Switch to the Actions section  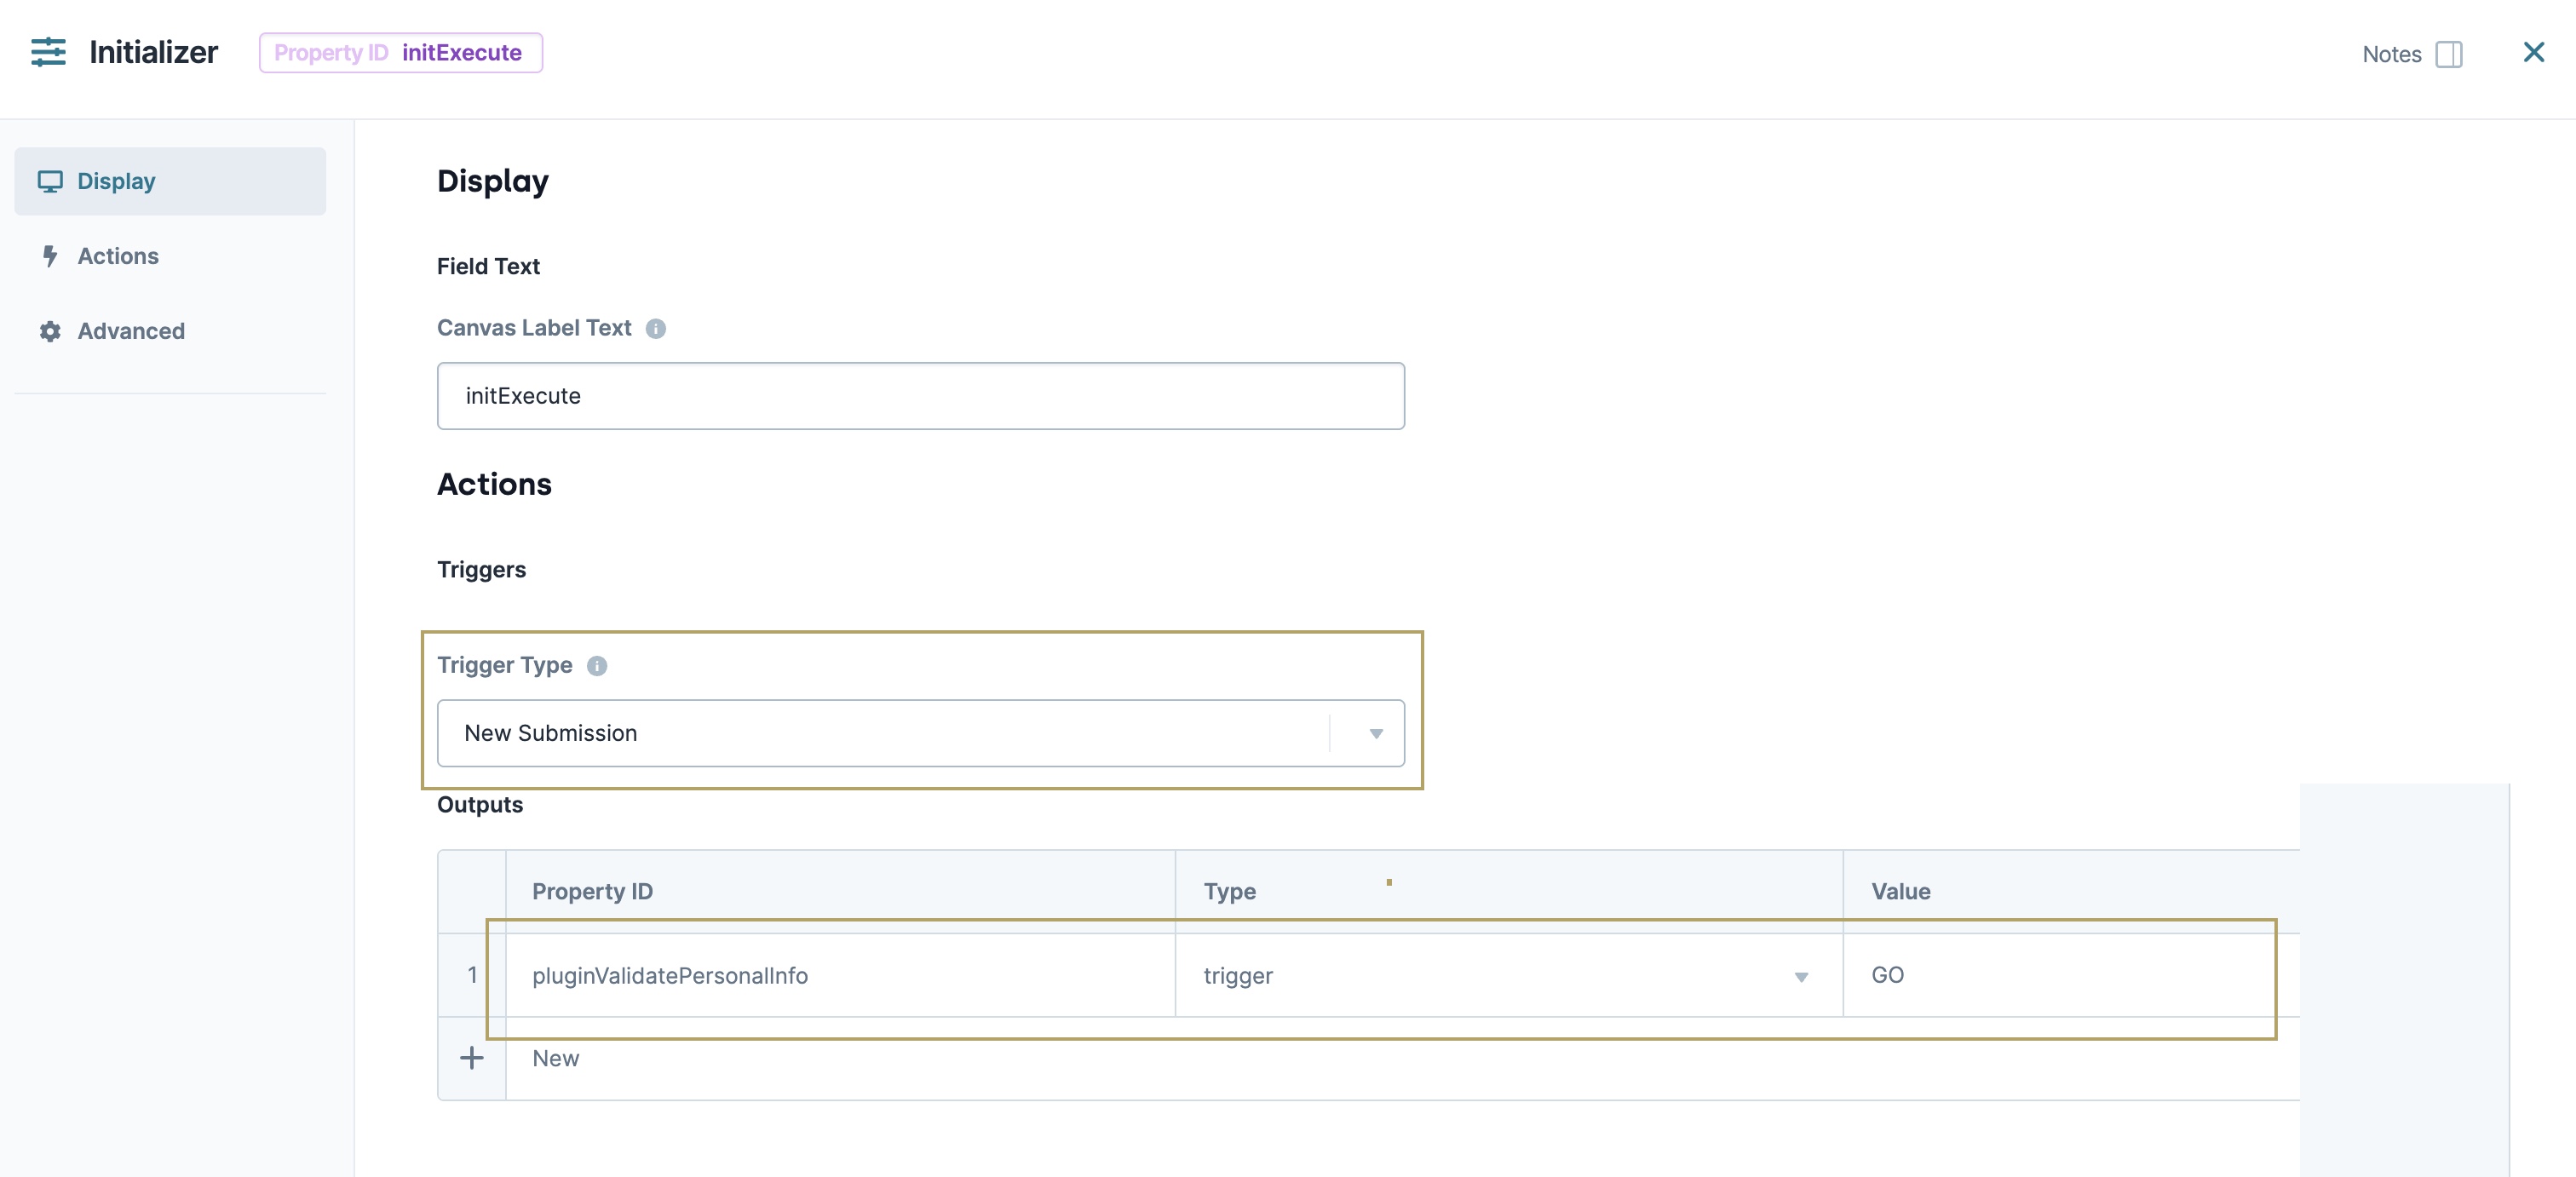tap(117, 256)
